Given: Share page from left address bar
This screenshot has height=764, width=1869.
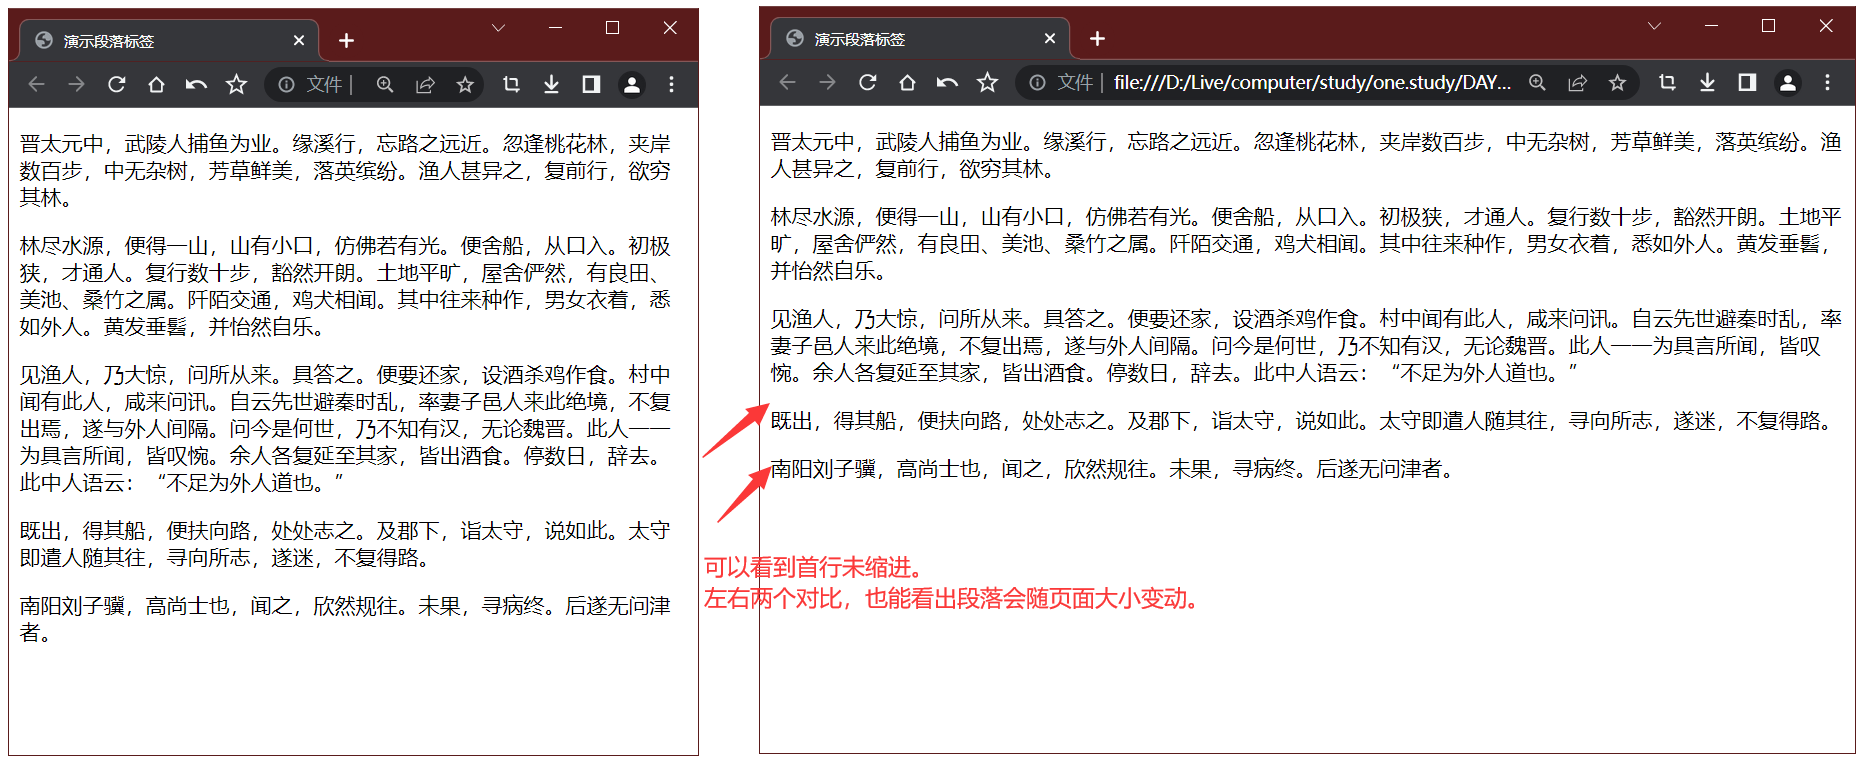Looking at the screenshot, I should click(425, 85).
